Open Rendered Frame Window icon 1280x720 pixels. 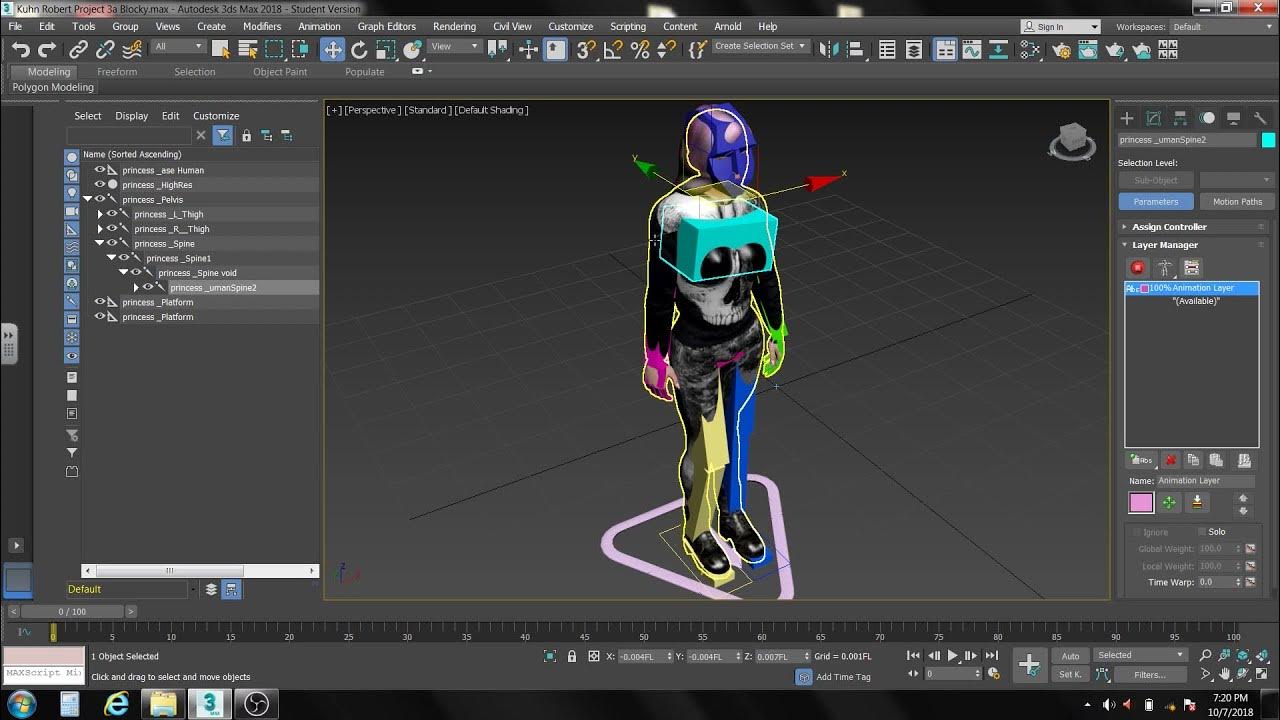1088,49
